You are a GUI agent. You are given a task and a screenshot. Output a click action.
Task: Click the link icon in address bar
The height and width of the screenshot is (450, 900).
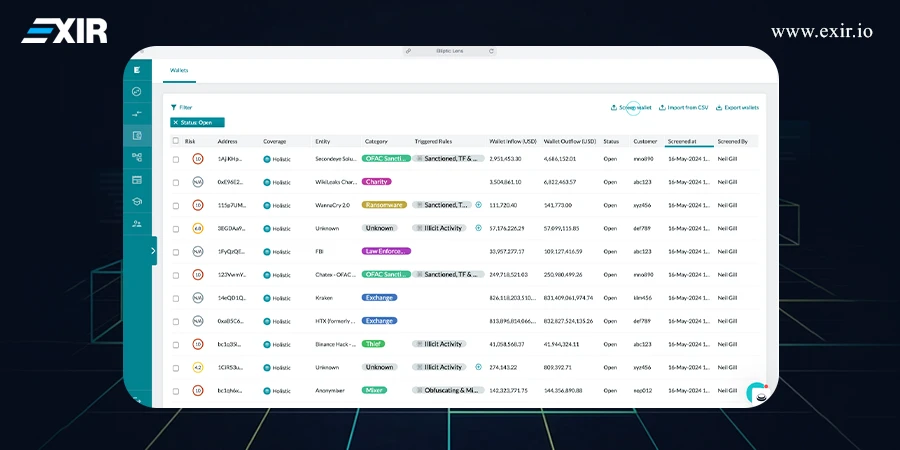point(408,51)
